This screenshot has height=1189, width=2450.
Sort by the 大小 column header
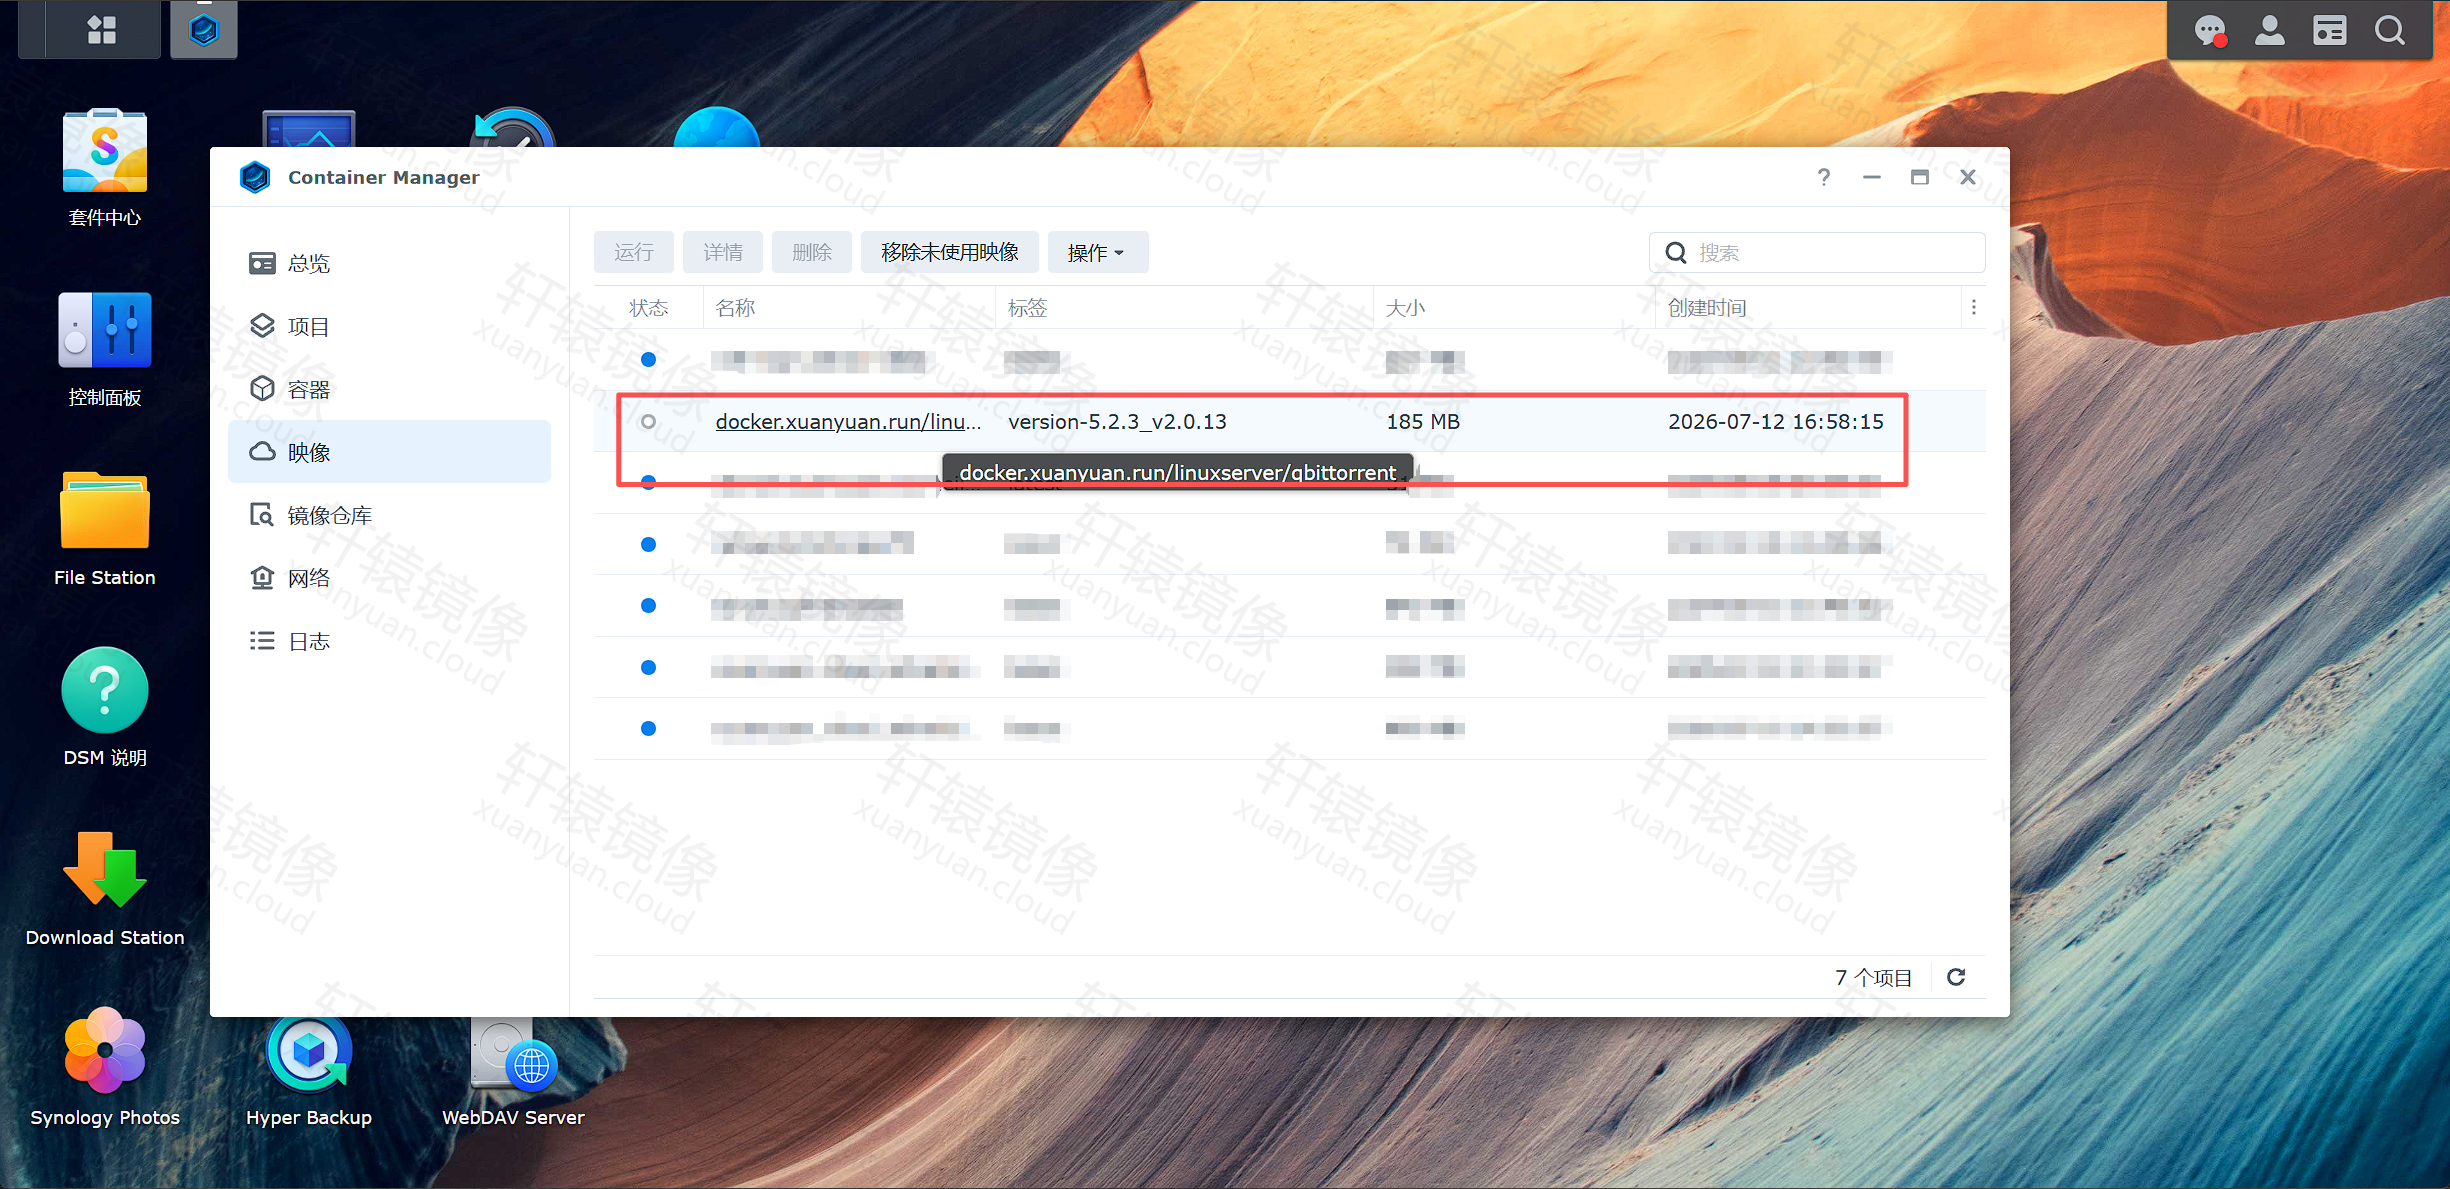click(1515, 308)
